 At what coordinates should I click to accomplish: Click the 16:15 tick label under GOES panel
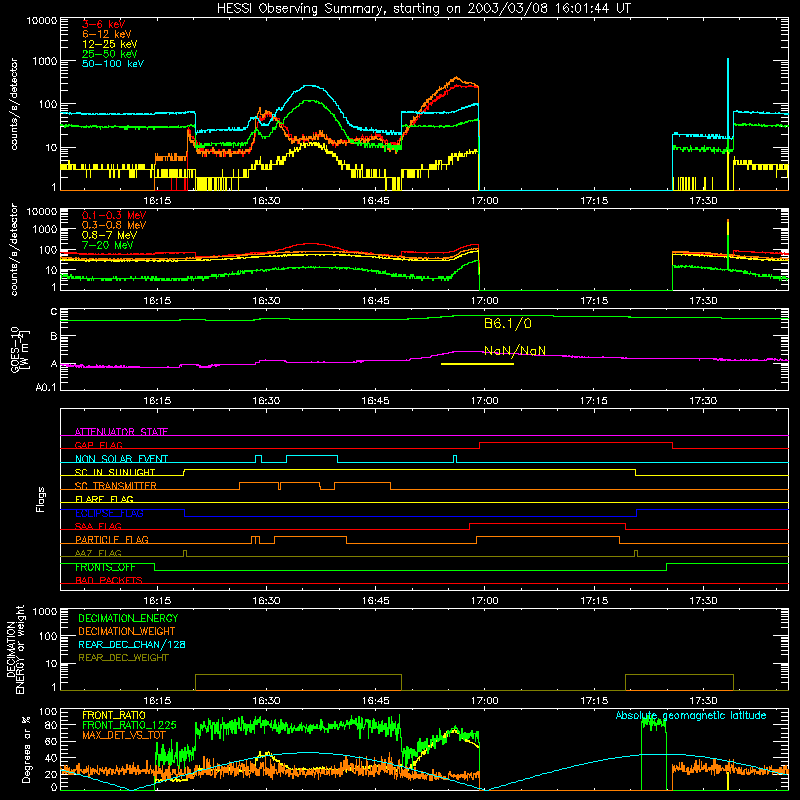coord(157,401)
